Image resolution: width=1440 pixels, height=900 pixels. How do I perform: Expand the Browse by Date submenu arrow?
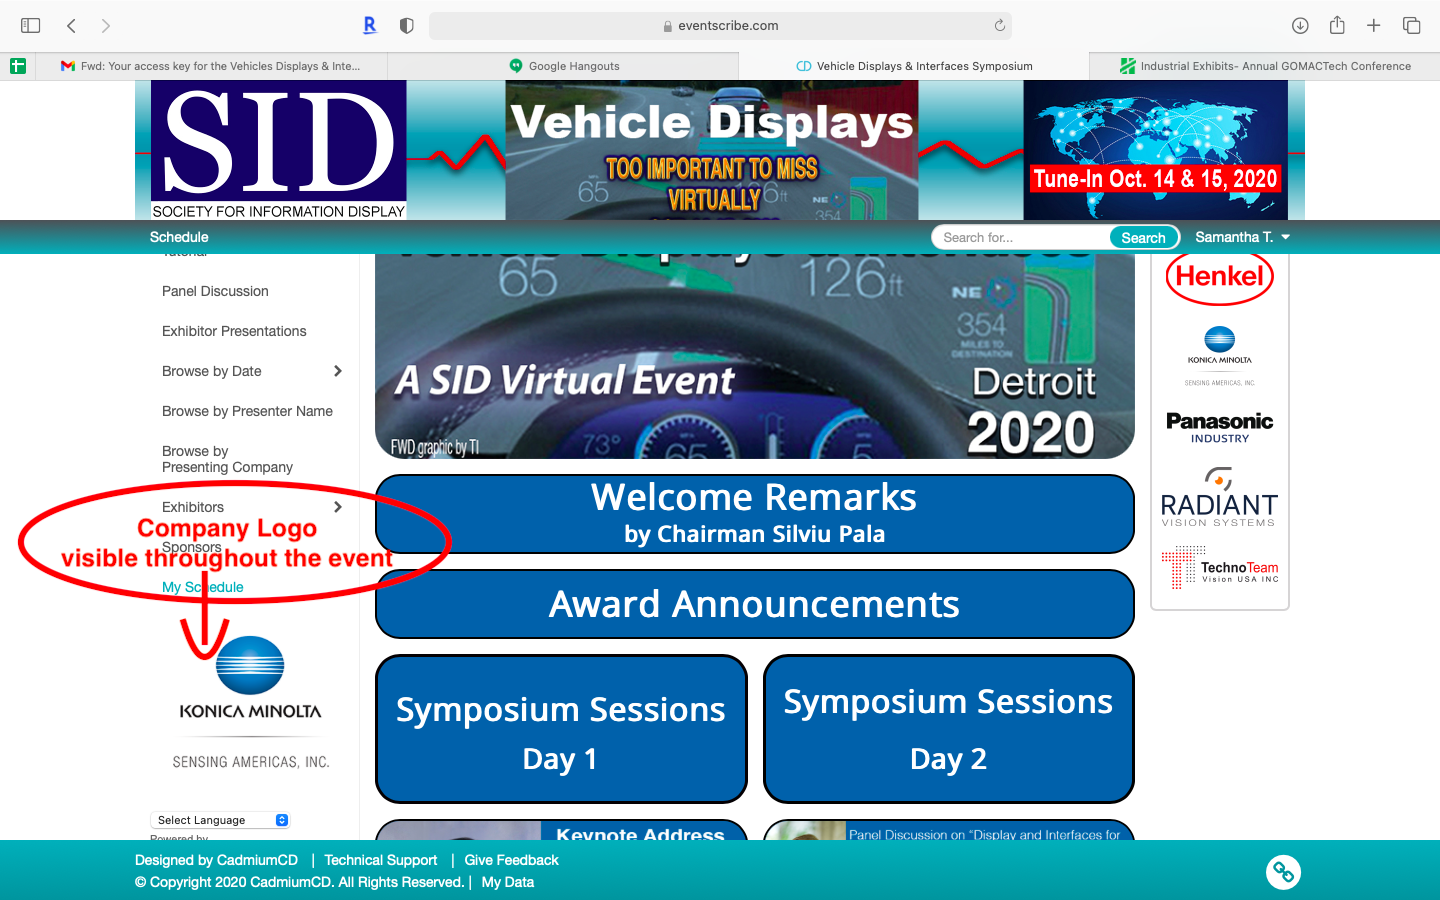point(337,371)
